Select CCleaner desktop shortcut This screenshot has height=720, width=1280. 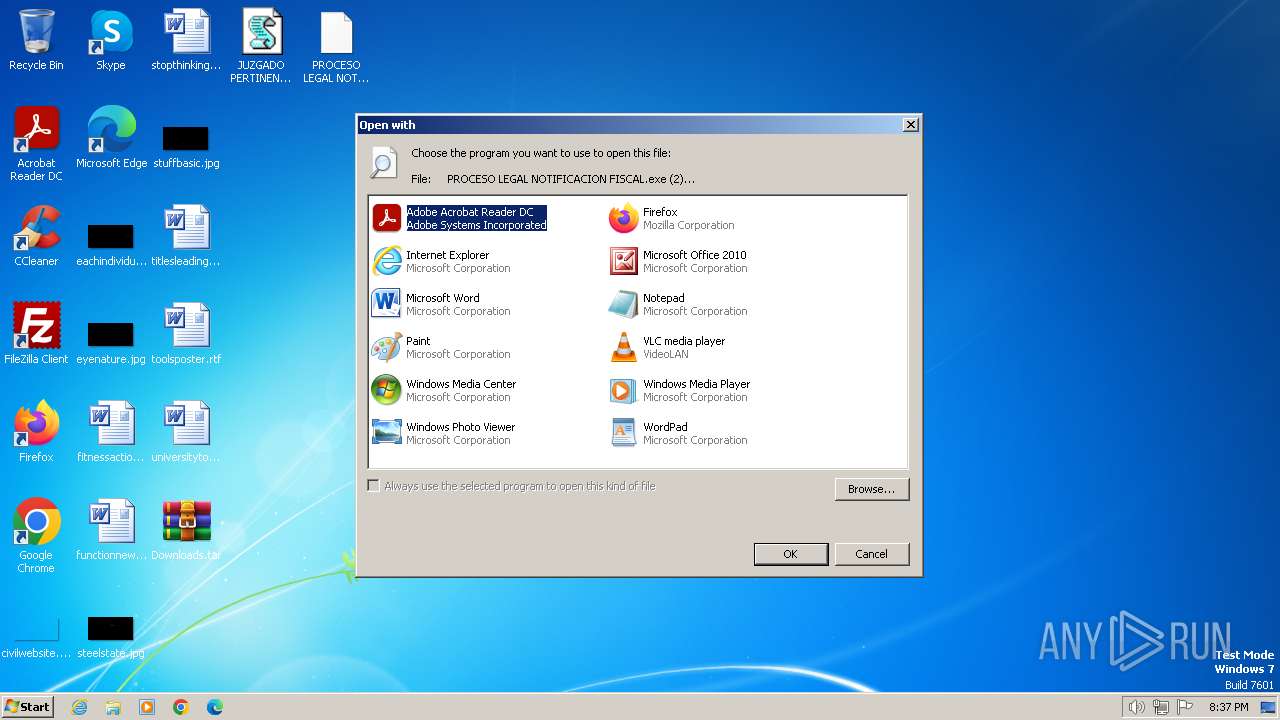click(36, 236)
